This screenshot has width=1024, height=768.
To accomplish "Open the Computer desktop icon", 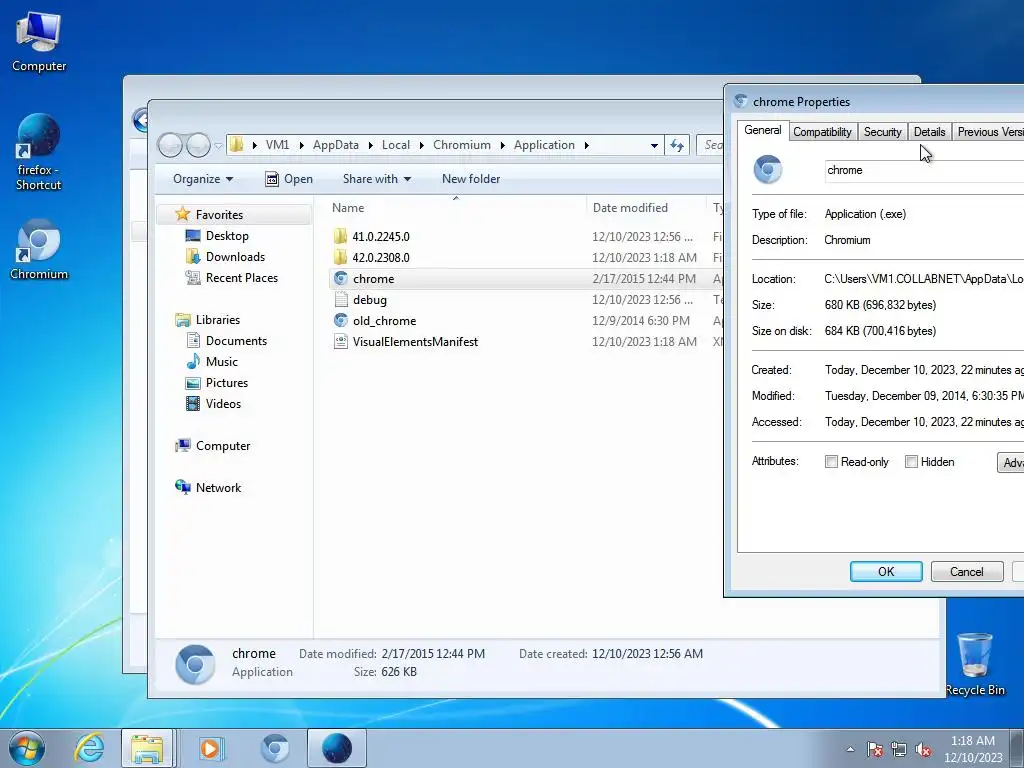I will [x=39, y=42].
